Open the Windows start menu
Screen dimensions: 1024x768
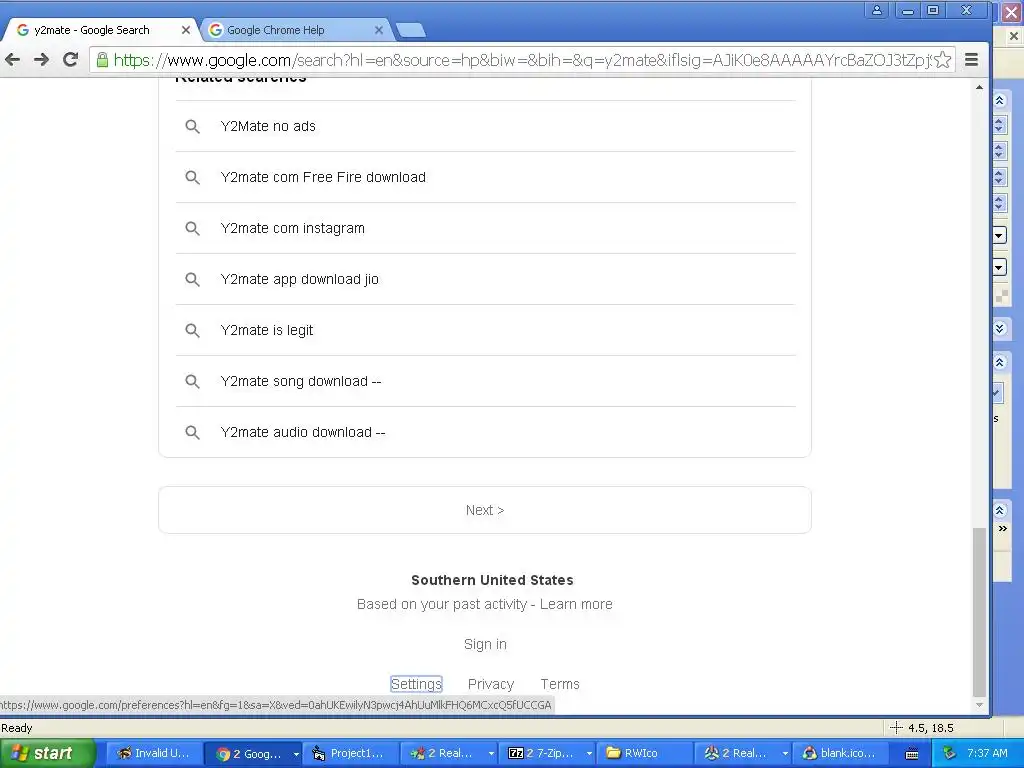point(47,753)
